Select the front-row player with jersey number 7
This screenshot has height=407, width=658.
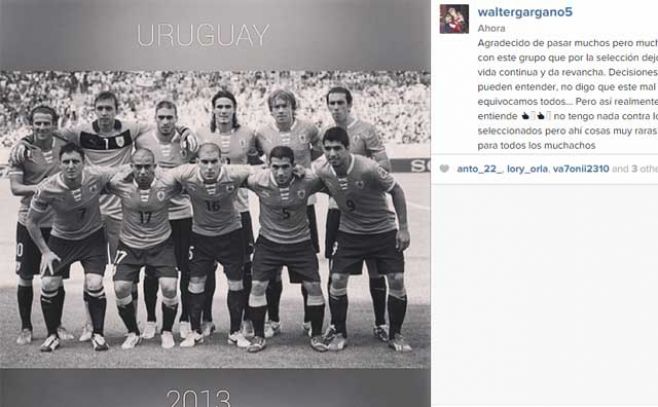72,245
